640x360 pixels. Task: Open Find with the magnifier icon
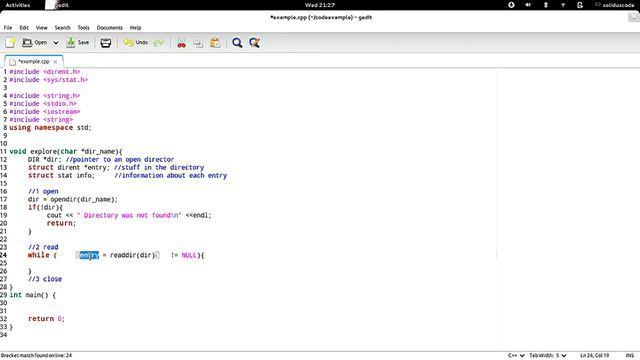[237, 42]
